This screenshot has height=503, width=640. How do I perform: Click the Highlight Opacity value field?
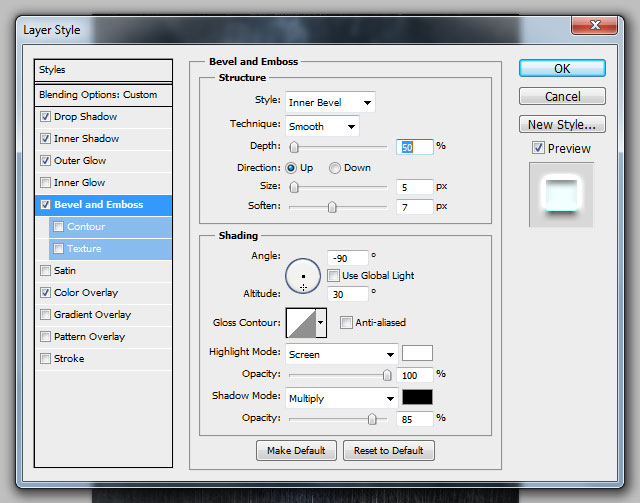click(415, 375)
